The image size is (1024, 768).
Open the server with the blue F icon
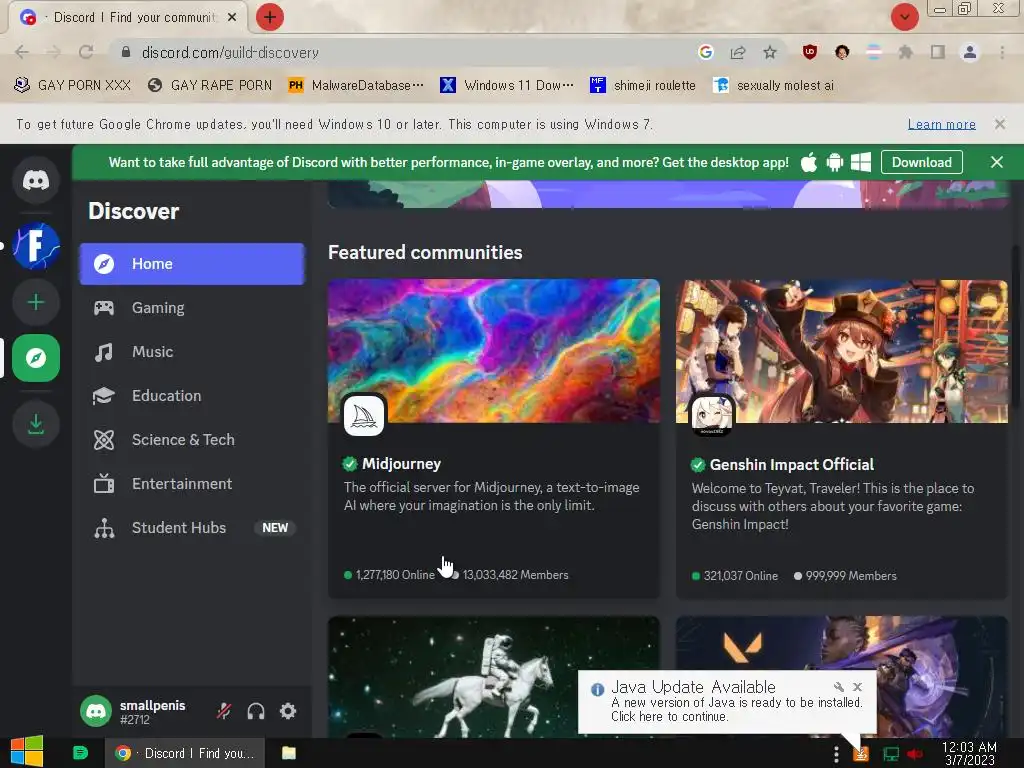(x=36, y=246)
